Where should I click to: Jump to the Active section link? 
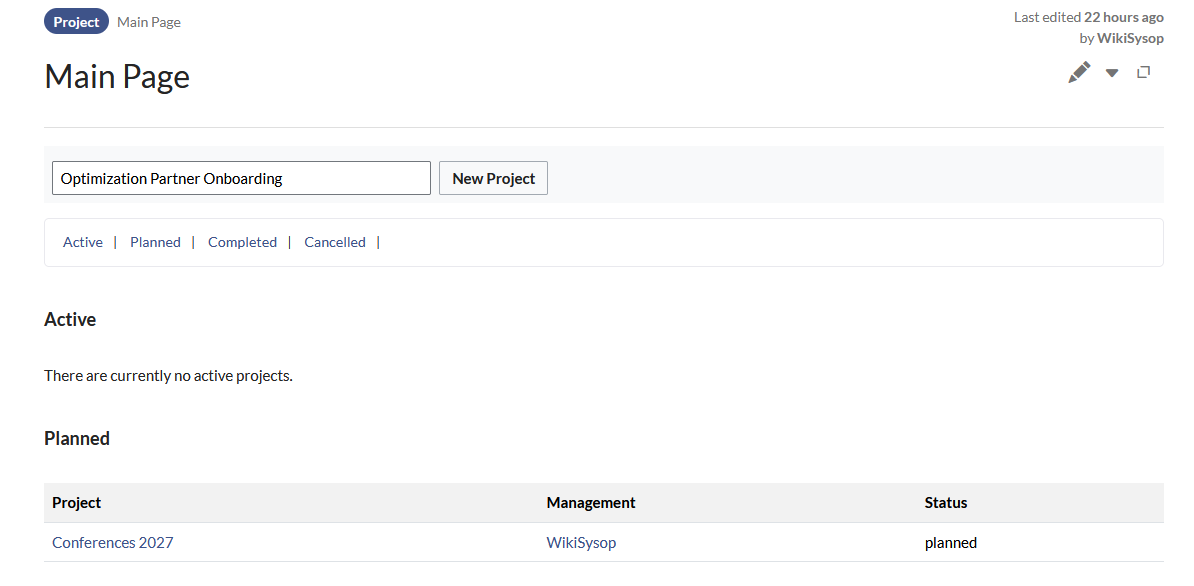coord(83,242)
